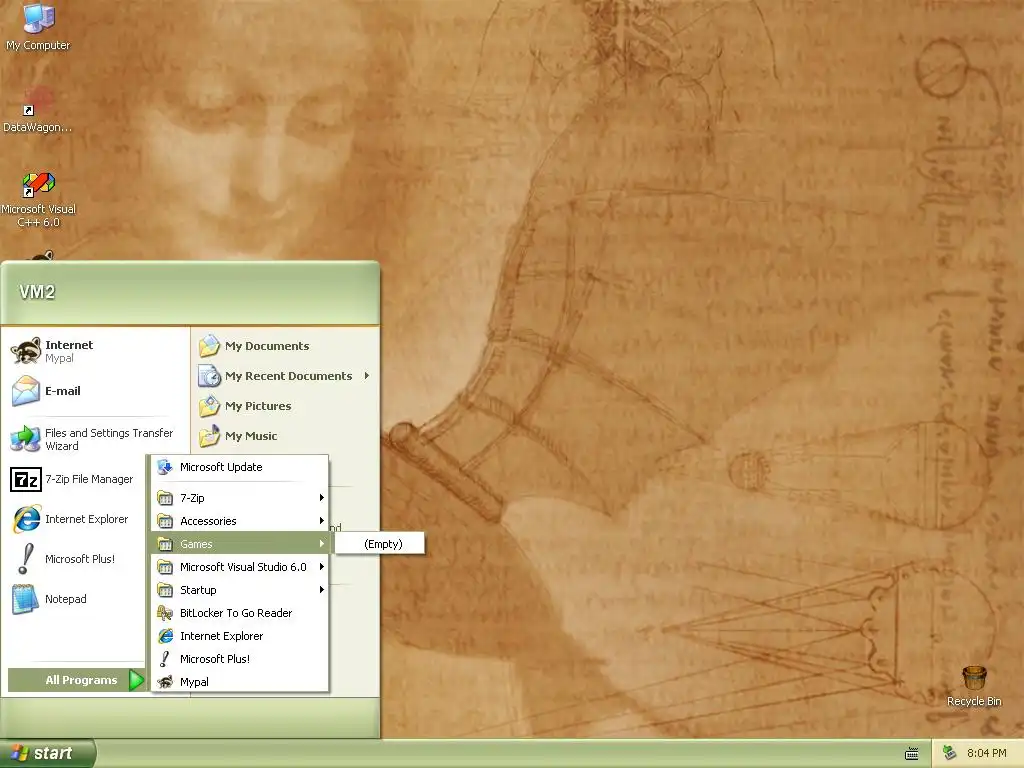Select the Recycle Bin icon
1024x768 pixels.
tap(974, 678)
